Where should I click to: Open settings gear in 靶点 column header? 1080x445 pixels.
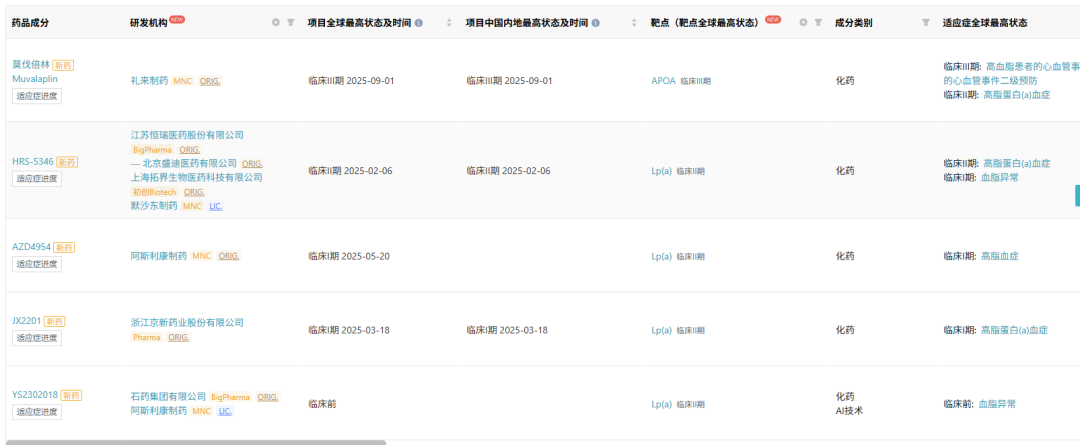tap(803, 23)
